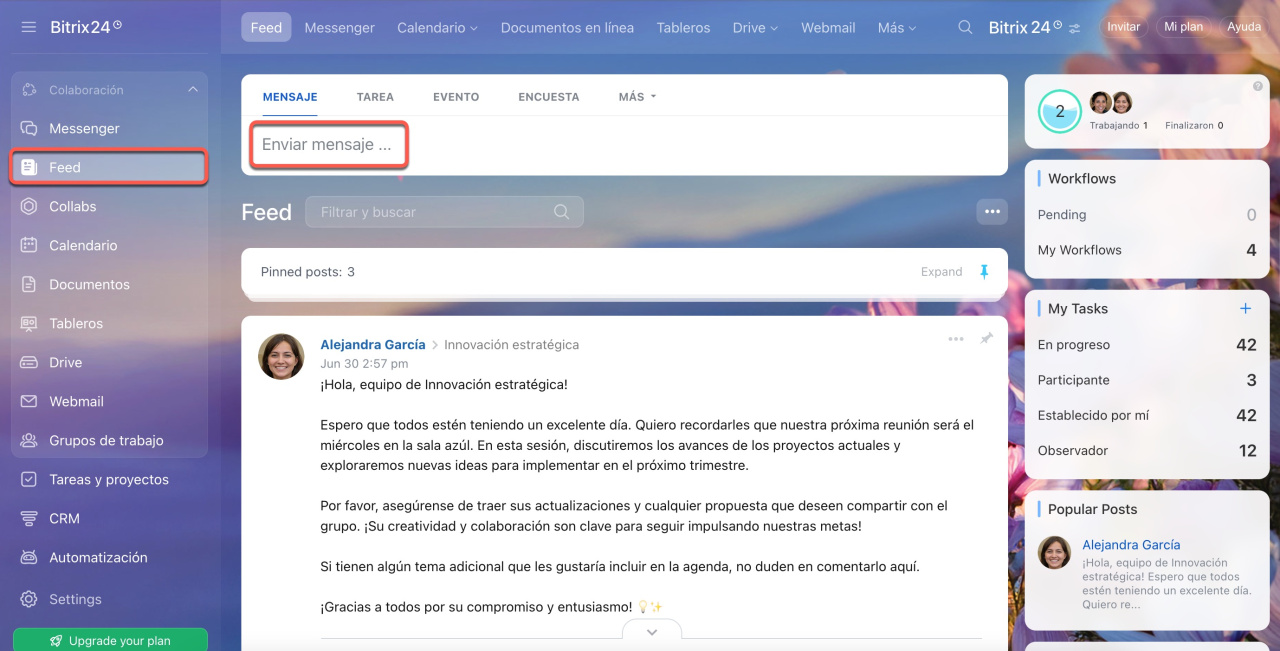The image size is (1280, 651).
Task: Click the Grupos de trabajo icon
Action: point(29,440)
